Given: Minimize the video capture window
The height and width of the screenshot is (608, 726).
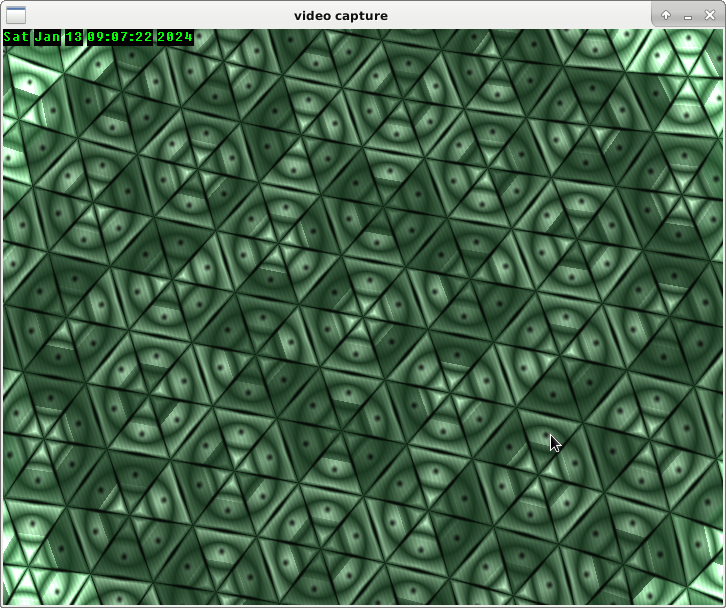Looking at the screenshot, I should pyautogui.click(x=688, y=16).
